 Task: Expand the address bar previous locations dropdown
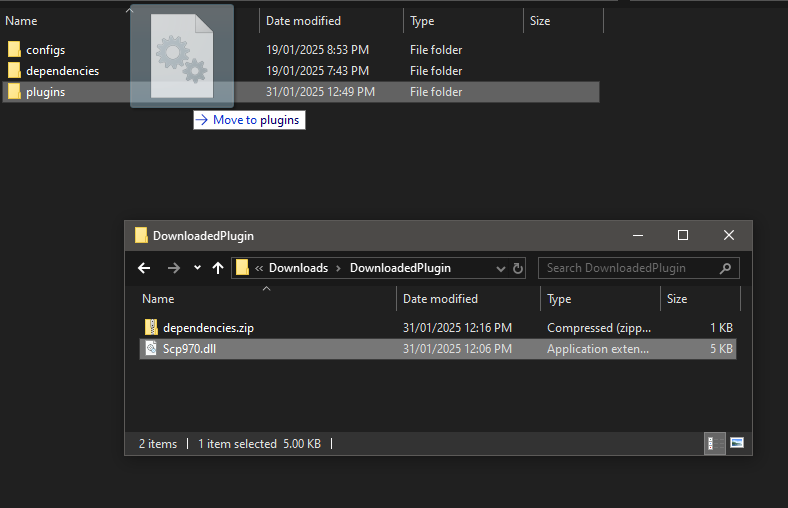[501, 268]
